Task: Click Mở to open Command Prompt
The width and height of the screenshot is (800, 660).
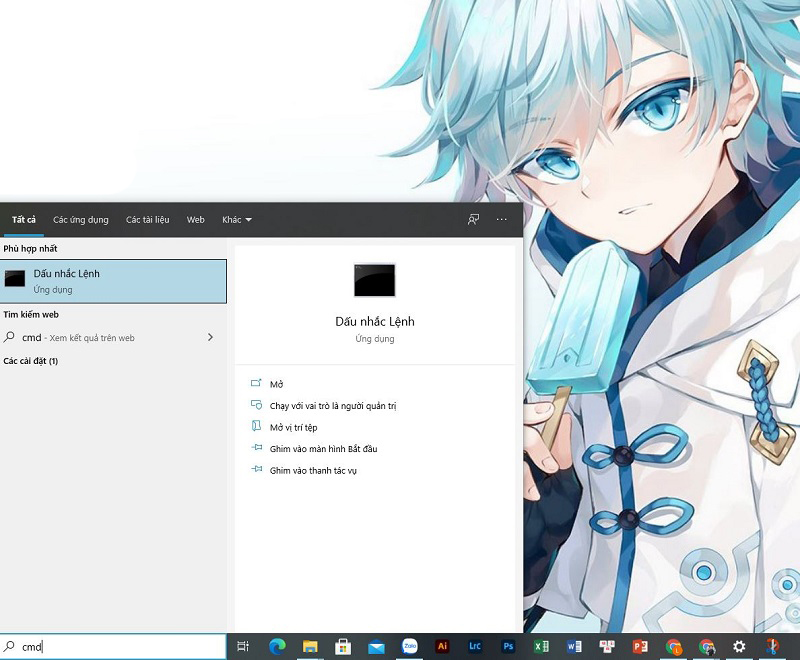Action: [x=277, y=384]
